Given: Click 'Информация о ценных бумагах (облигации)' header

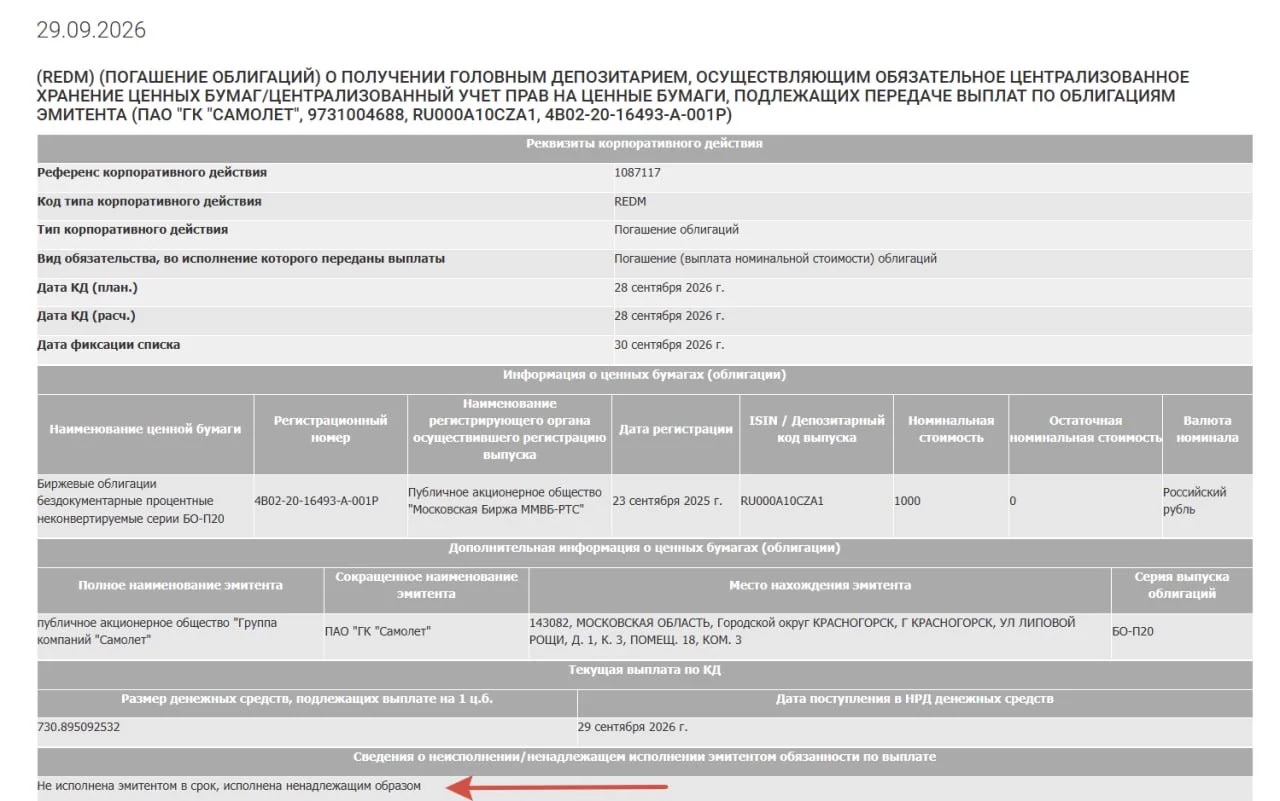Looking at the screenshot, I should tap(645, 375).
